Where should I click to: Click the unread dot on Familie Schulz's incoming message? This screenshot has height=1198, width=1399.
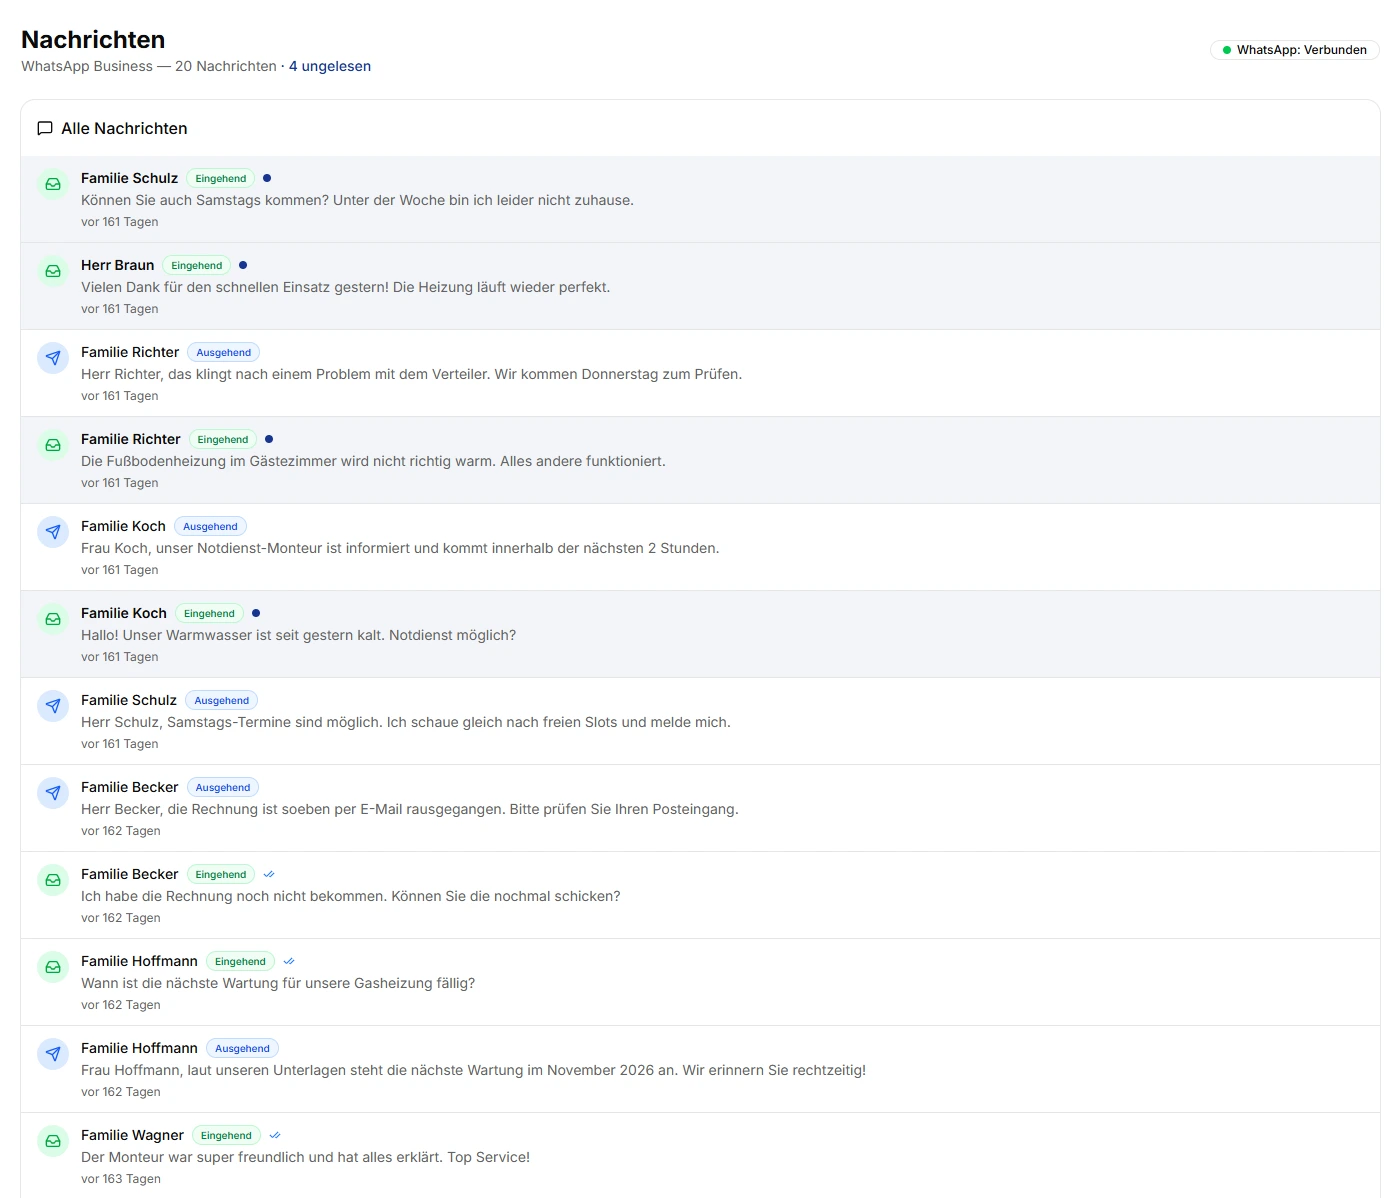[x=267, y=178]
